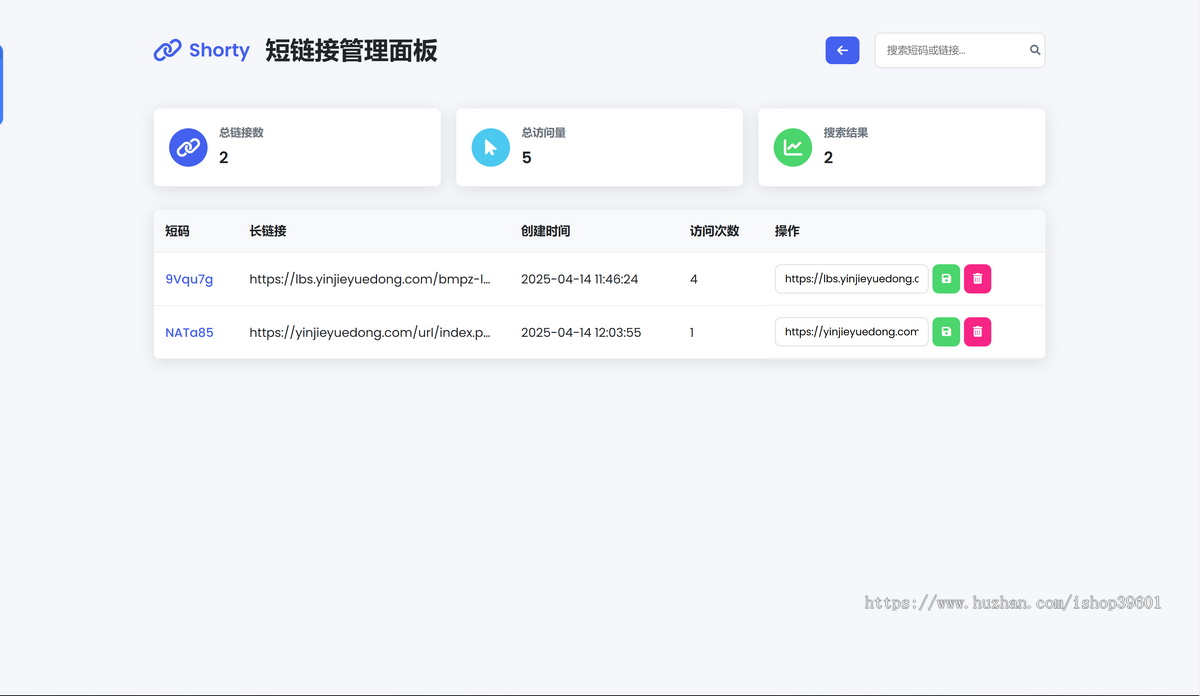Click visit count 1 in the NATa85 row

(x=692, y=332)
